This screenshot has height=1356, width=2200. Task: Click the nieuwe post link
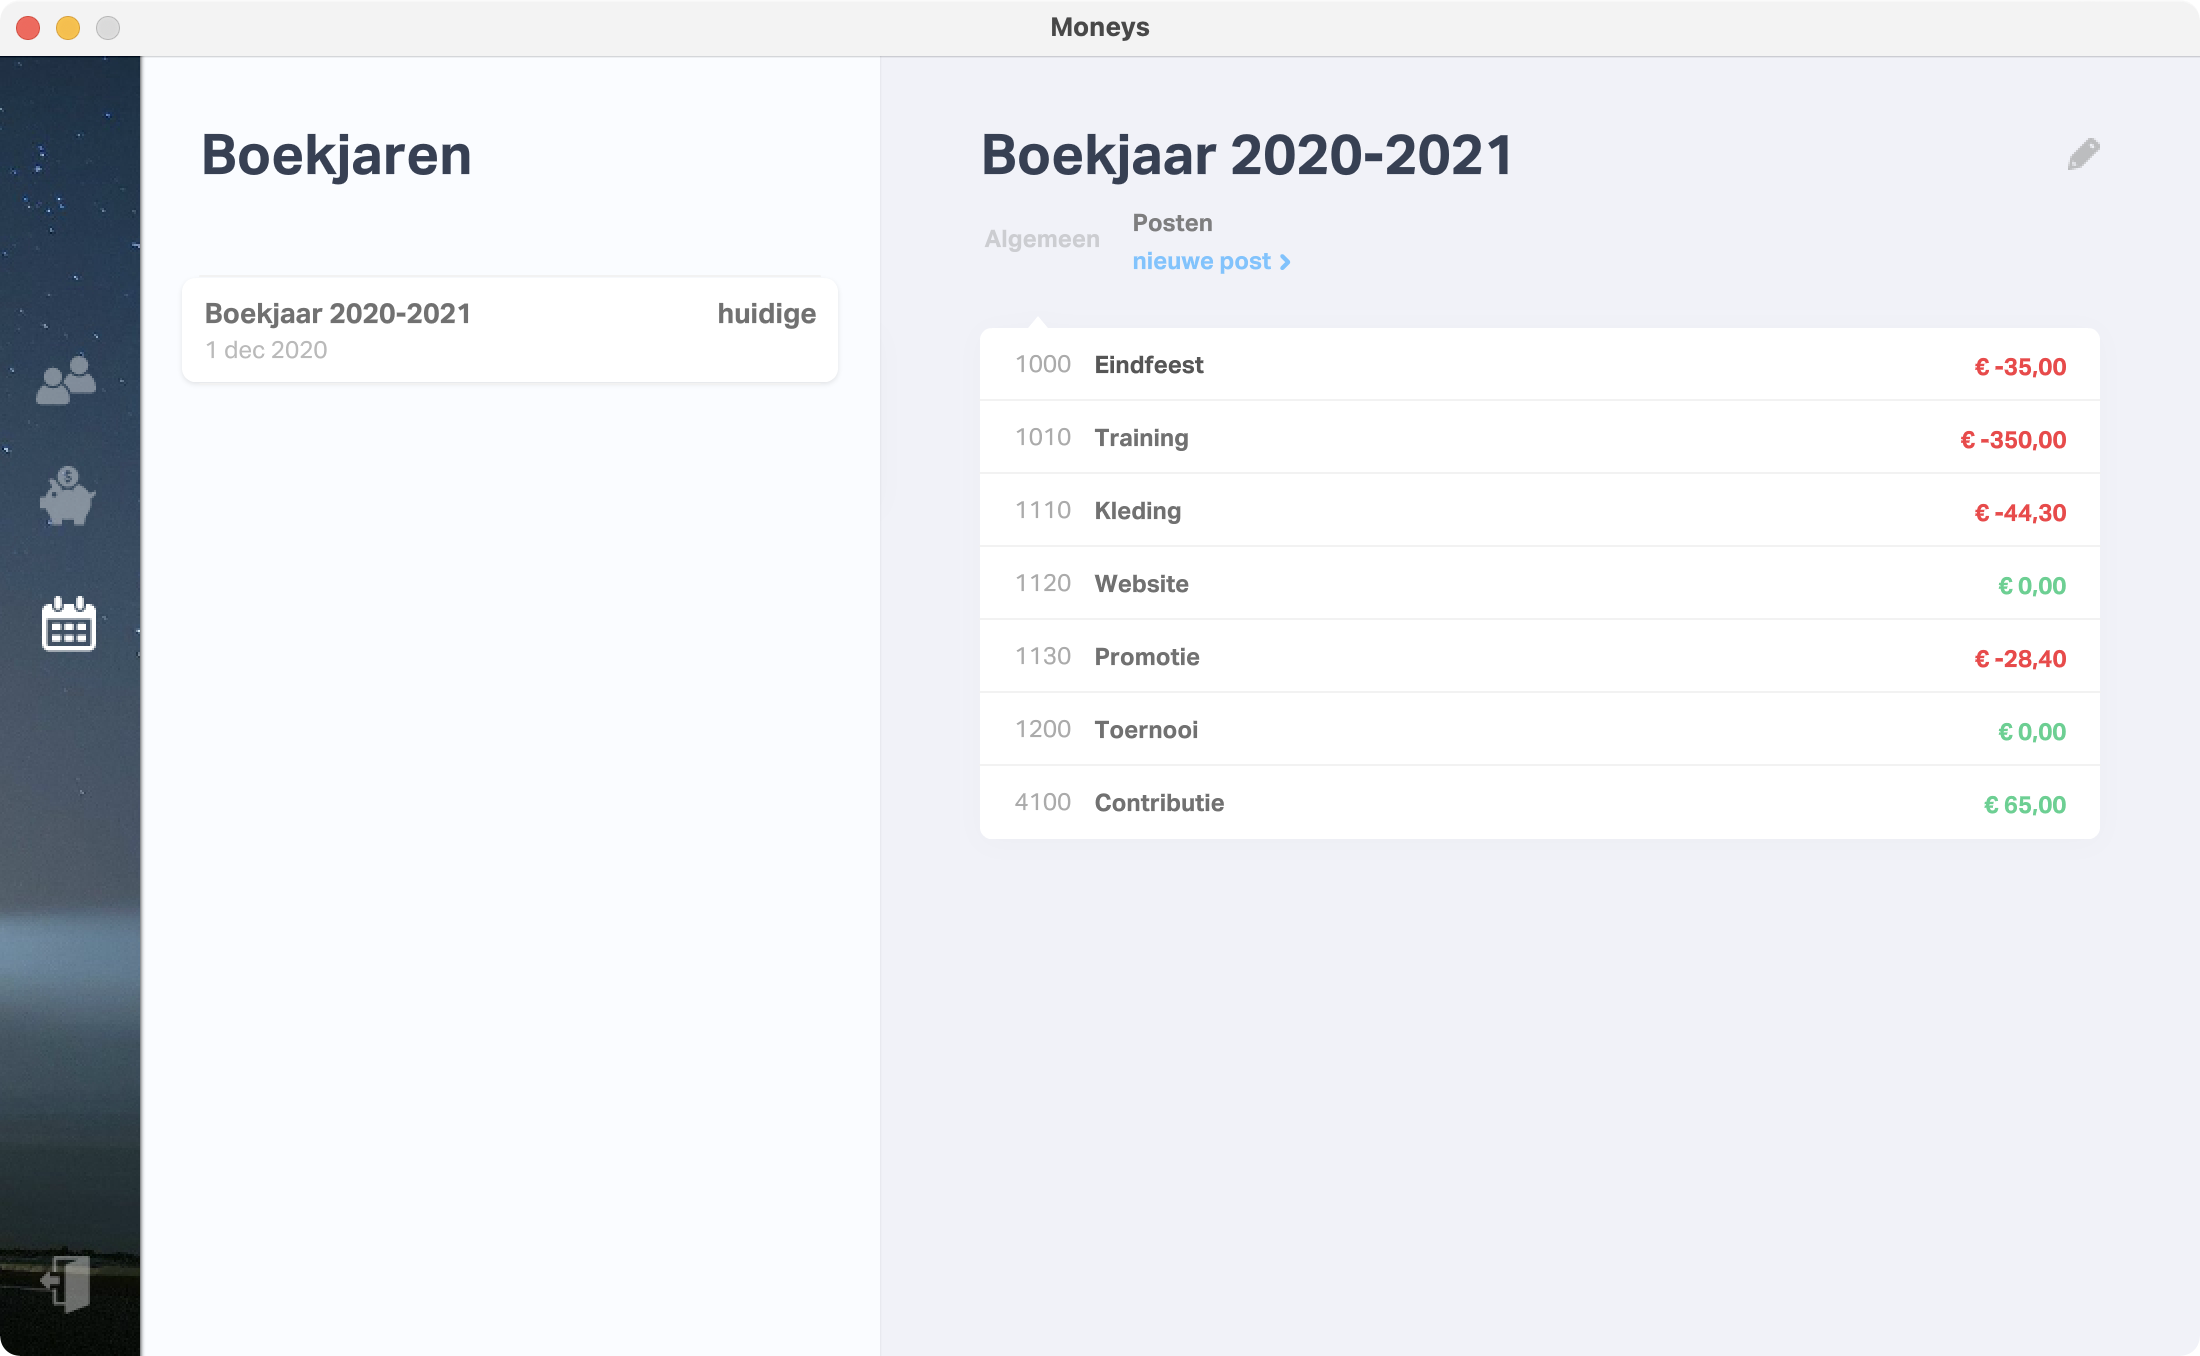point(1201,262)
